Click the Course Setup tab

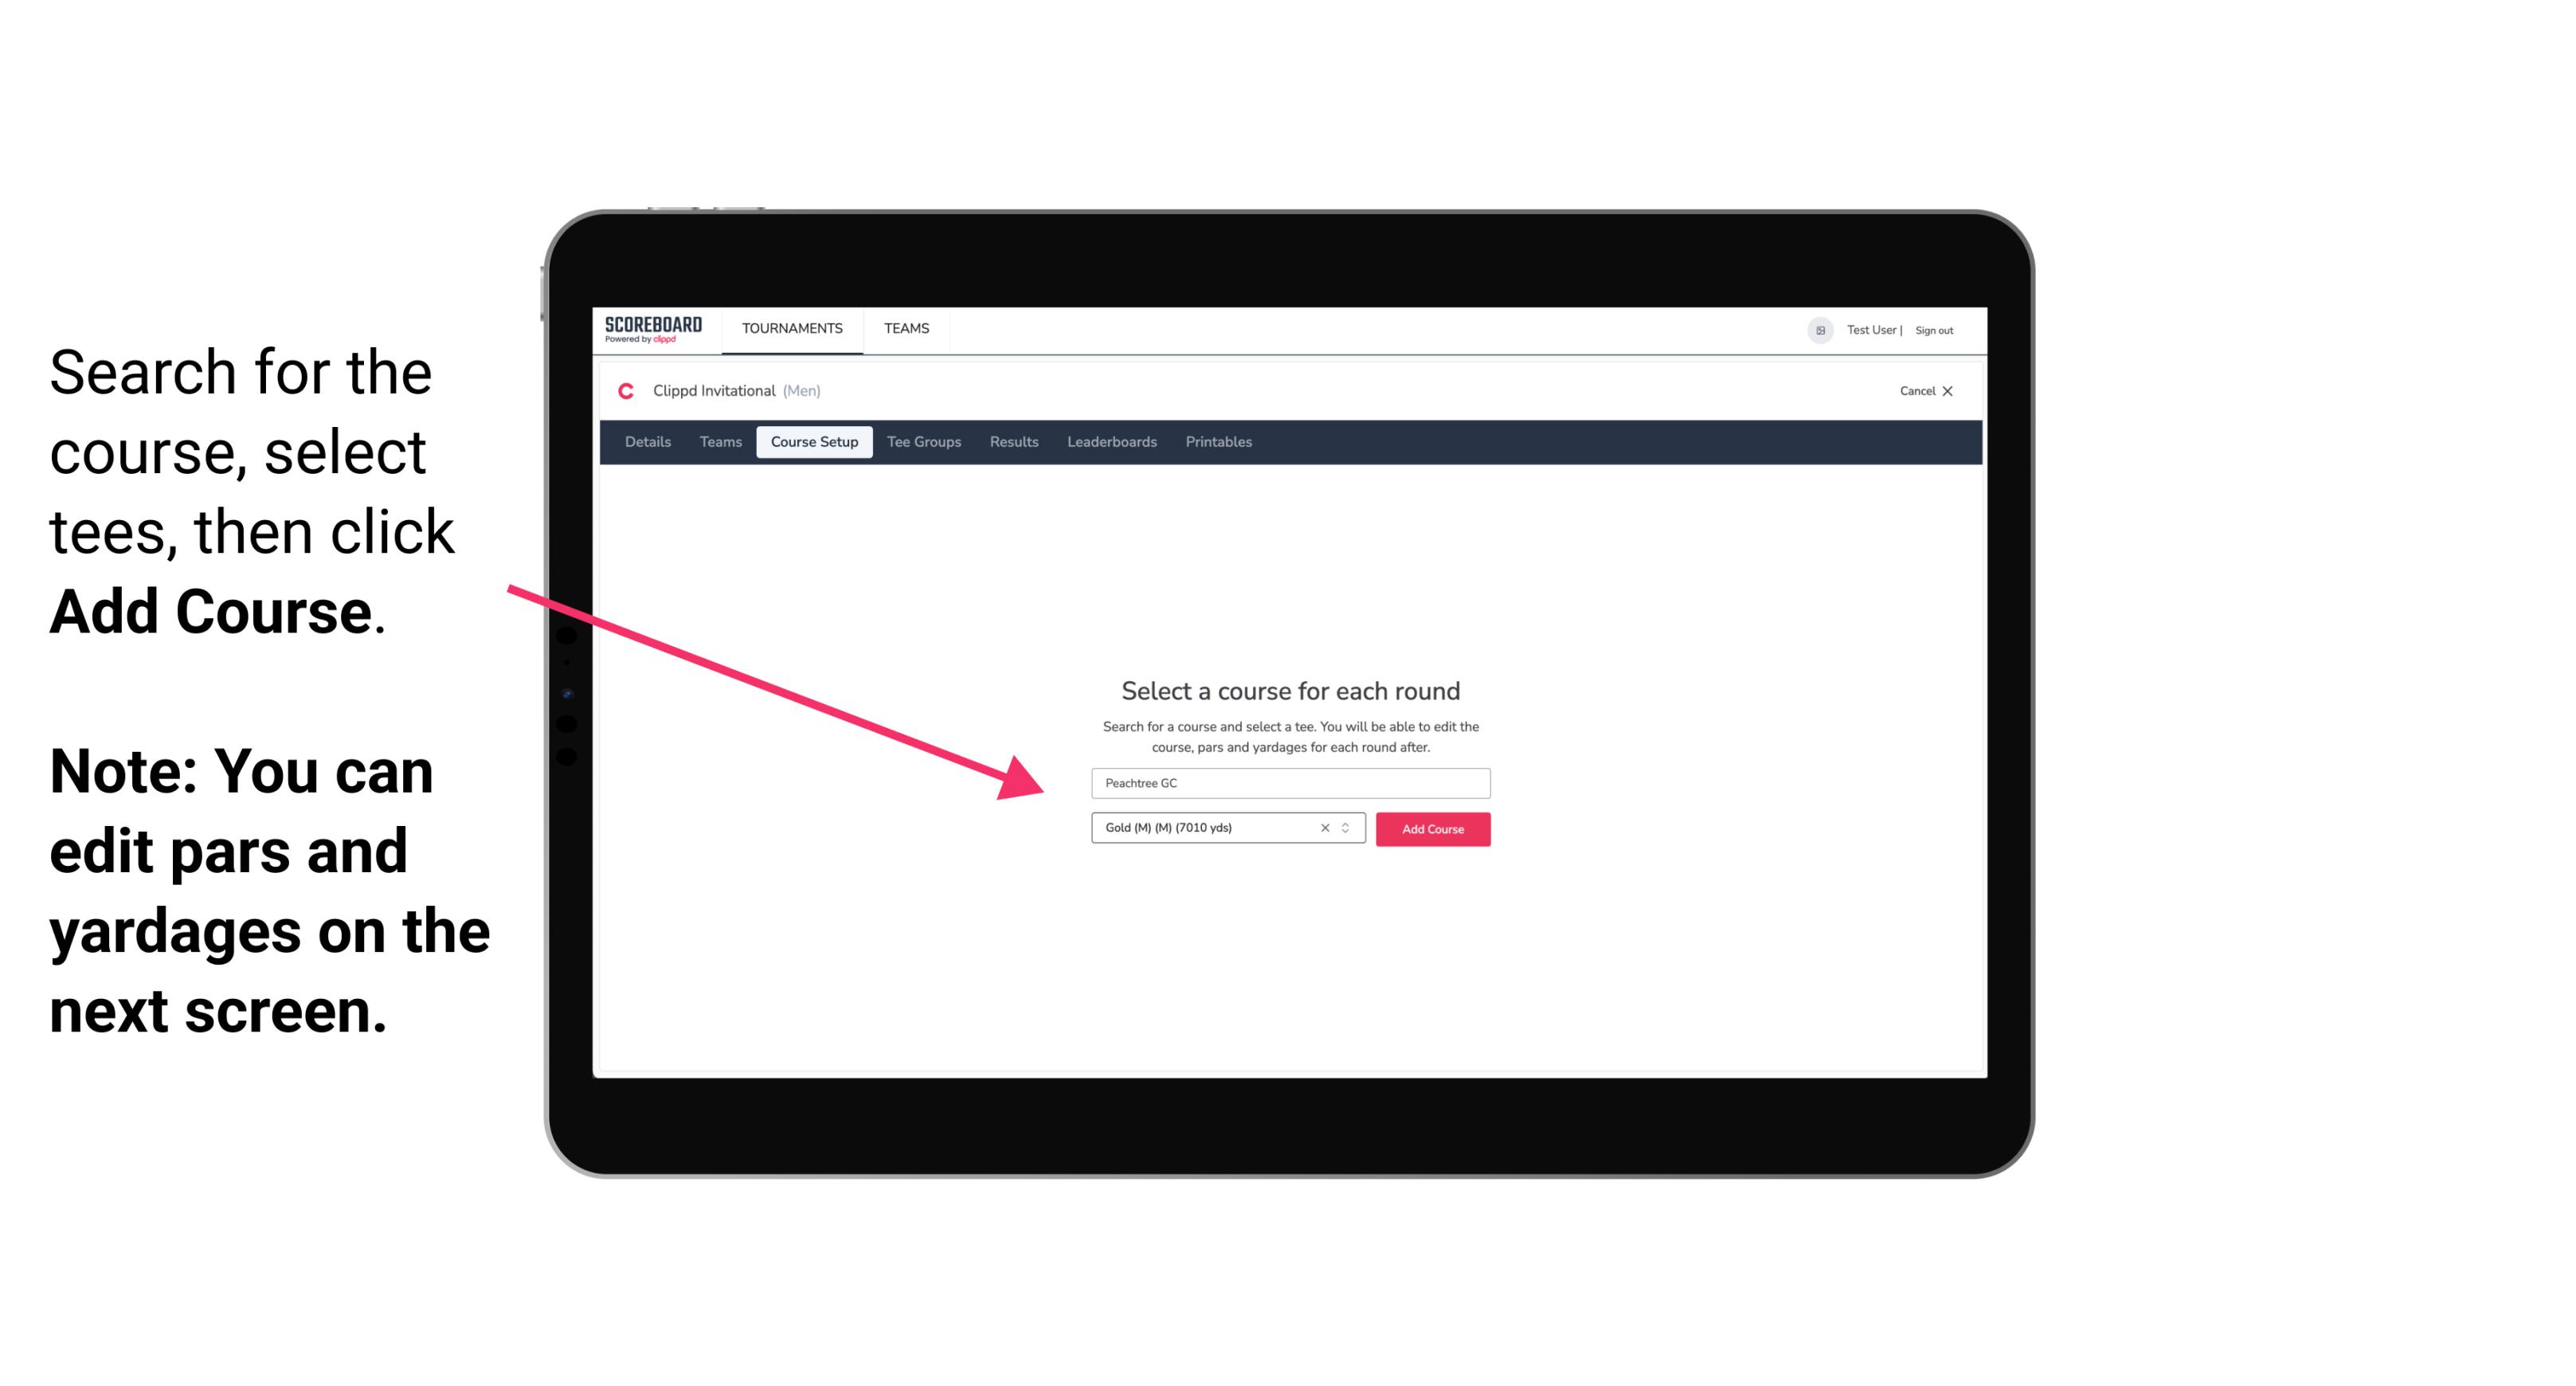pos(814,442)
